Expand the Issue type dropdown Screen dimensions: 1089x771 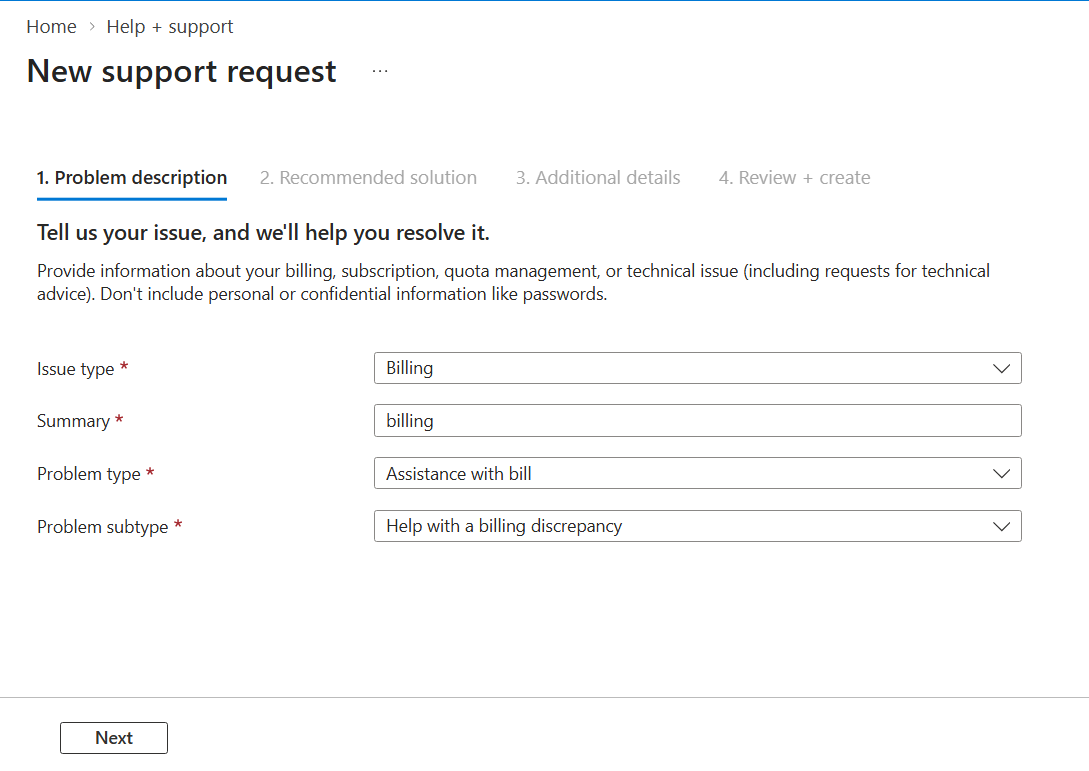point(697,368)
